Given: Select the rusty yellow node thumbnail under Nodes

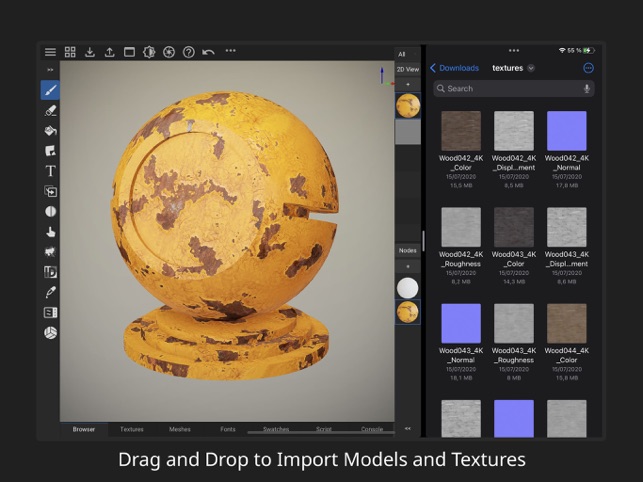Looking at the screenshot, I should 408,312.
